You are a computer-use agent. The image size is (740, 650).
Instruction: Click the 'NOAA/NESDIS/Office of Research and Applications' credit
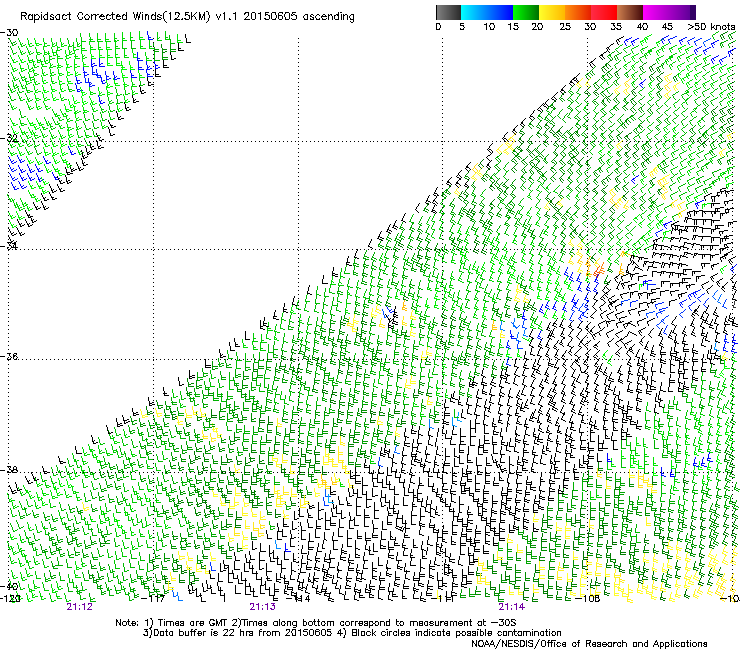coord(589,644)
